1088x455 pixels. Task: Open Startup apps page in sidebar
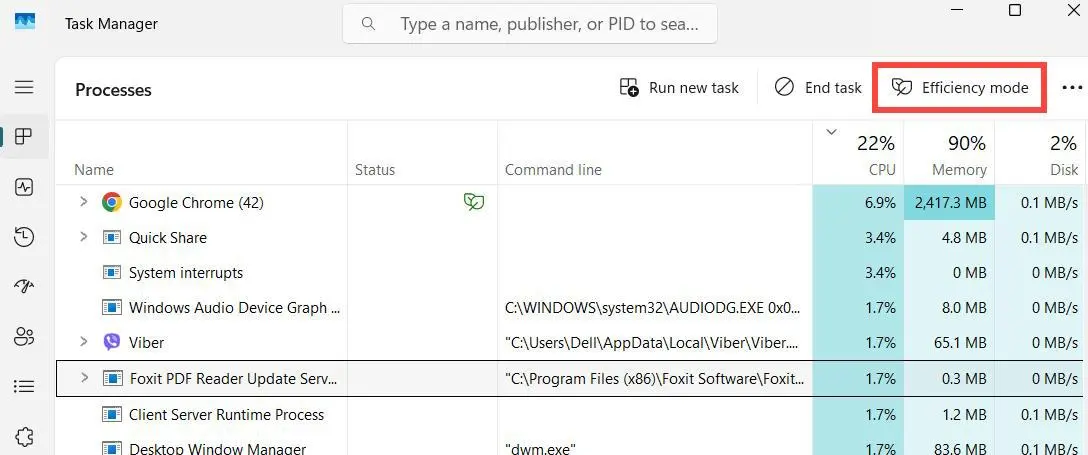click(x=24, y=286)
